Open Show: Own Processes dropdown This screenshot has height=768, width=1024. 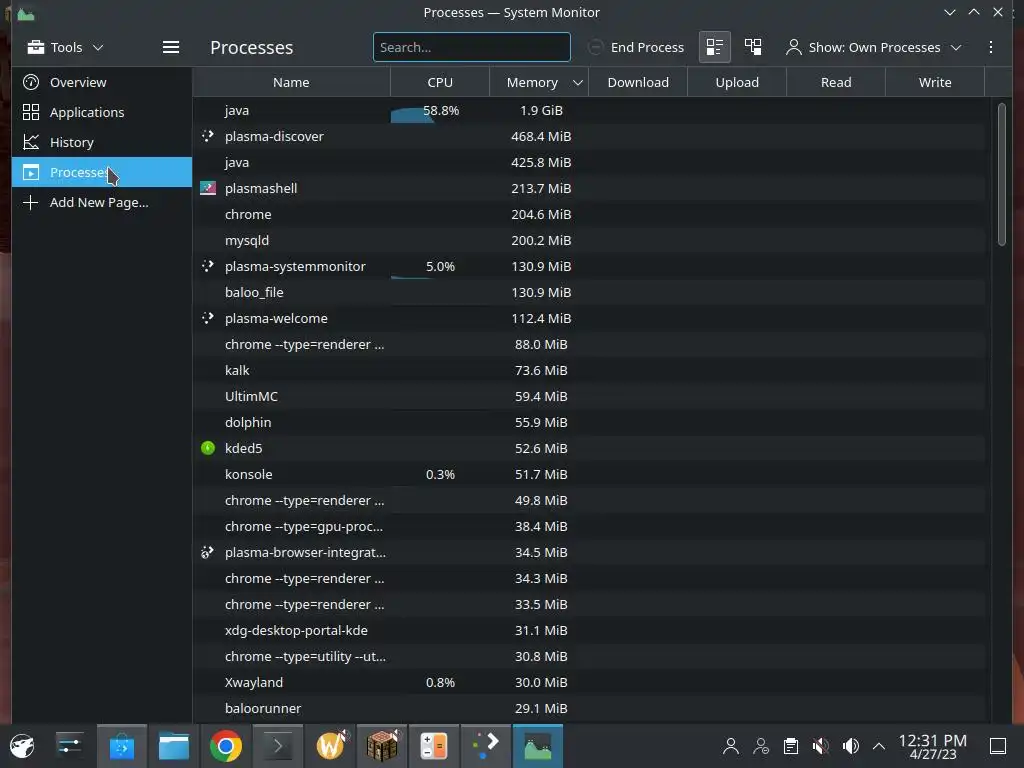(x=874, y=47)
